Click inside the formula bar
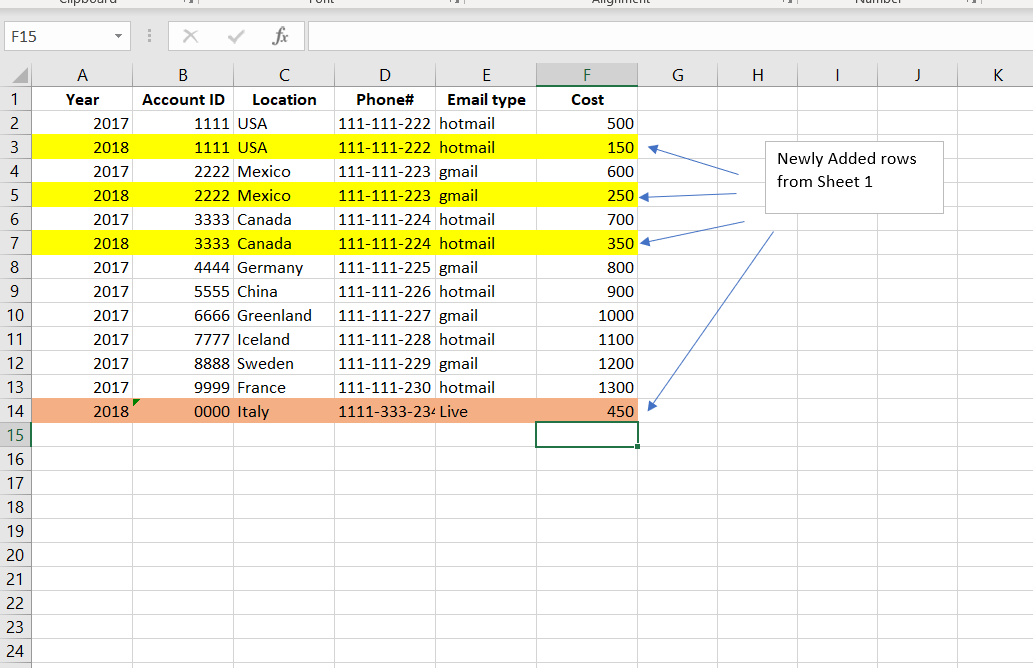The width and height of the screenshot is (1033, 668). pos(600,35)
